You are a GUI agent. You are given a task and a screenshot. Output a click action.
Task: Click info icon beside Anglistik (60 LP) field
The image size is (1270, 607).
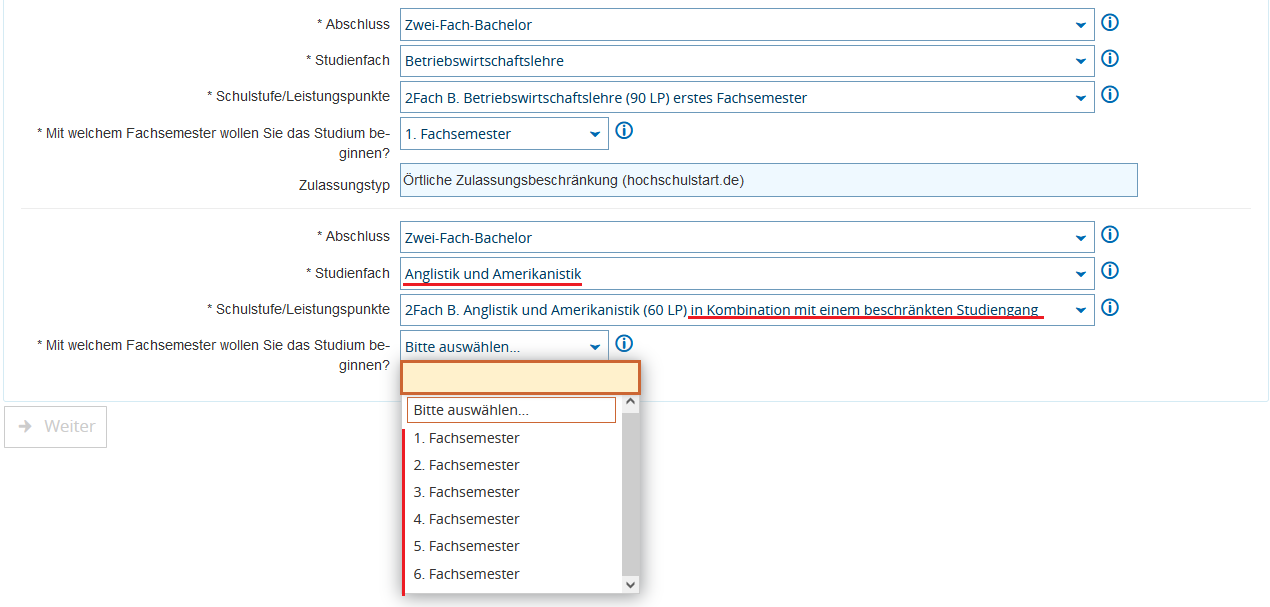(1109, 307)
